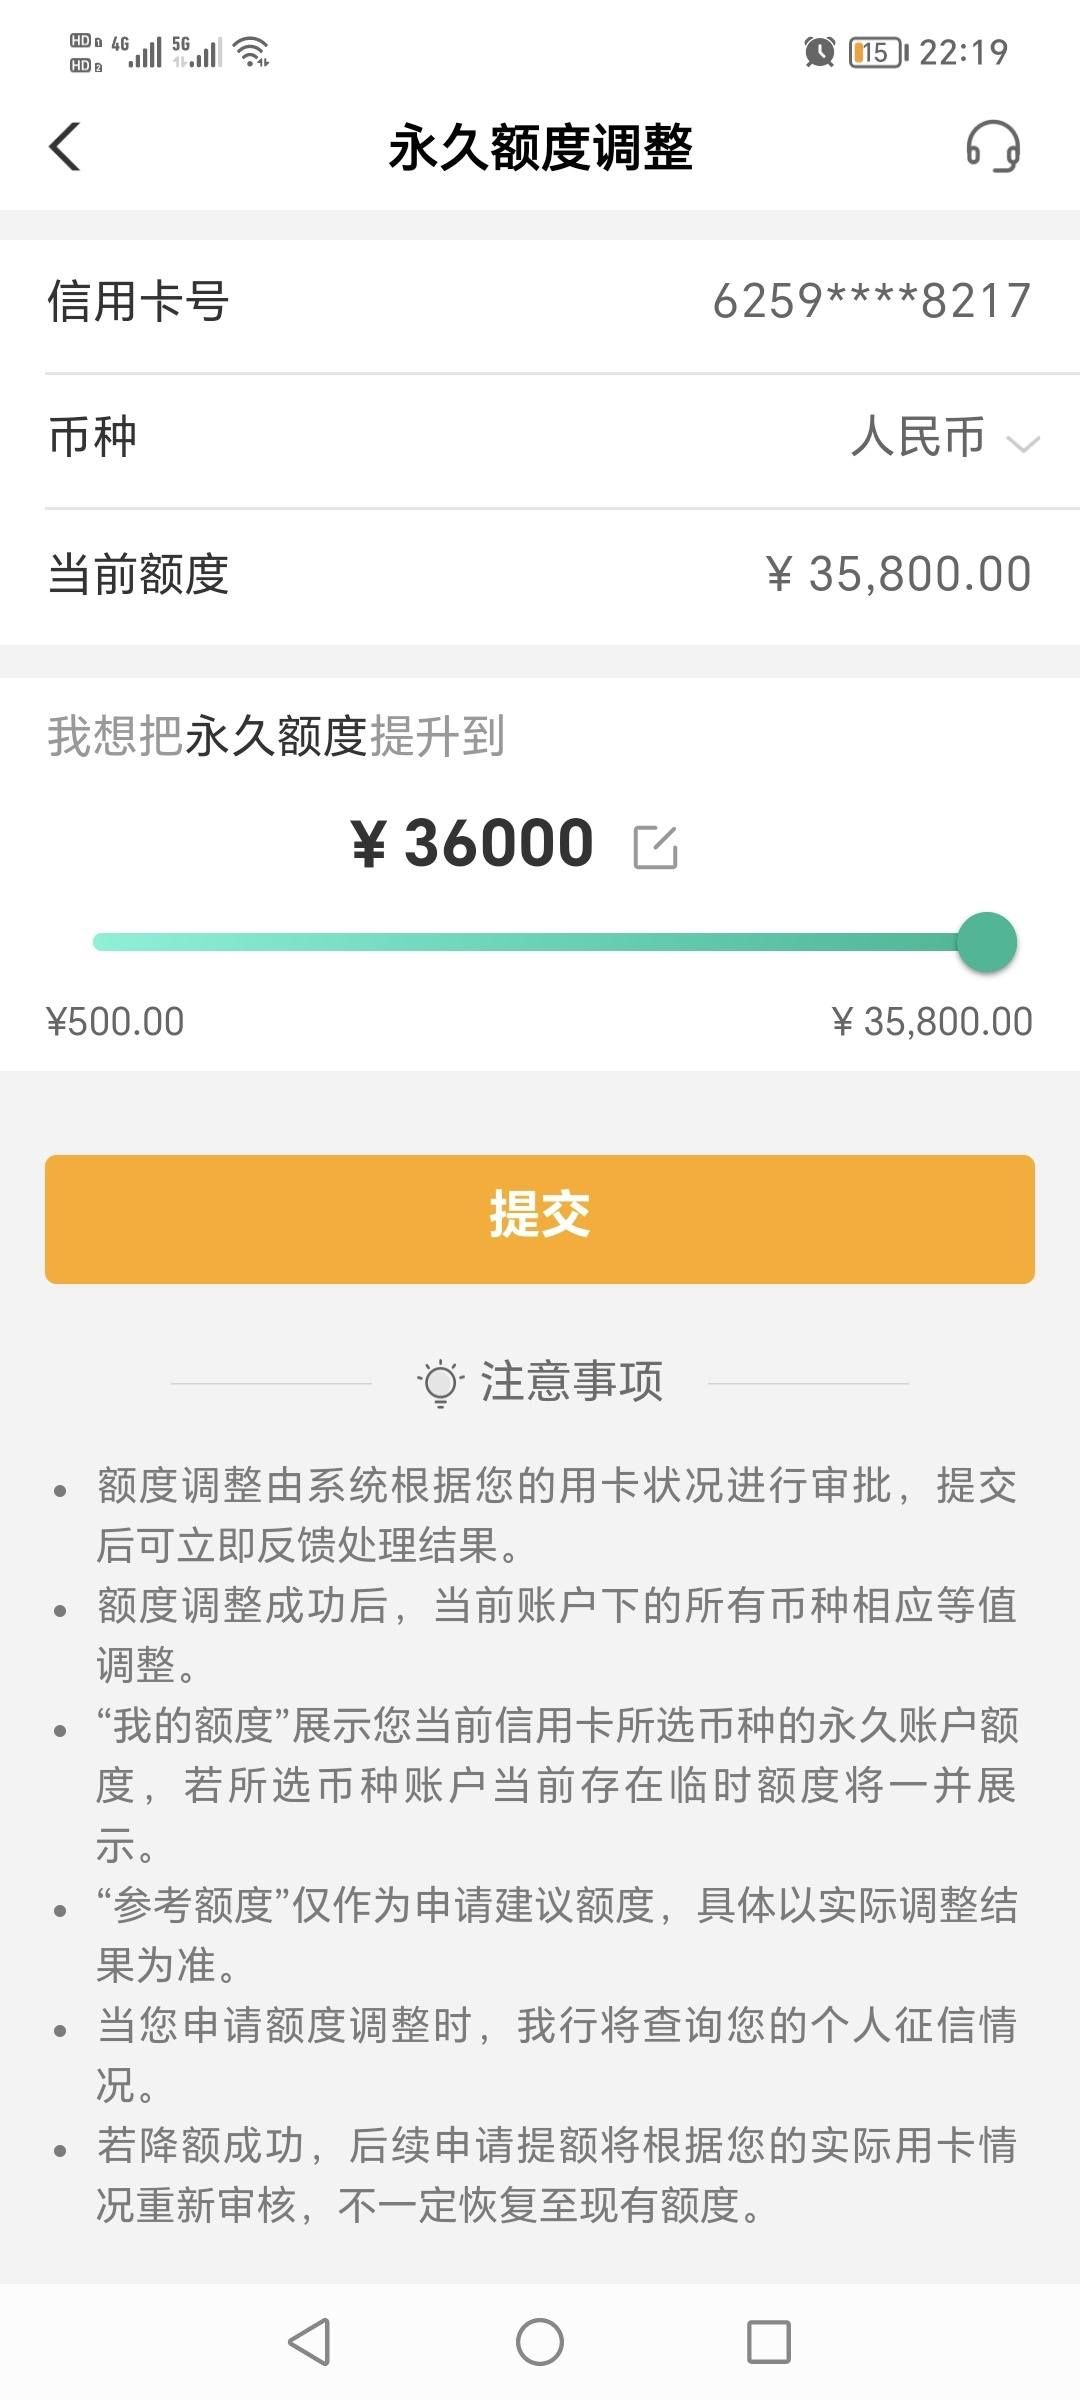
Task: Tap the currency chevron arrow
Action: coord(1023,443)
